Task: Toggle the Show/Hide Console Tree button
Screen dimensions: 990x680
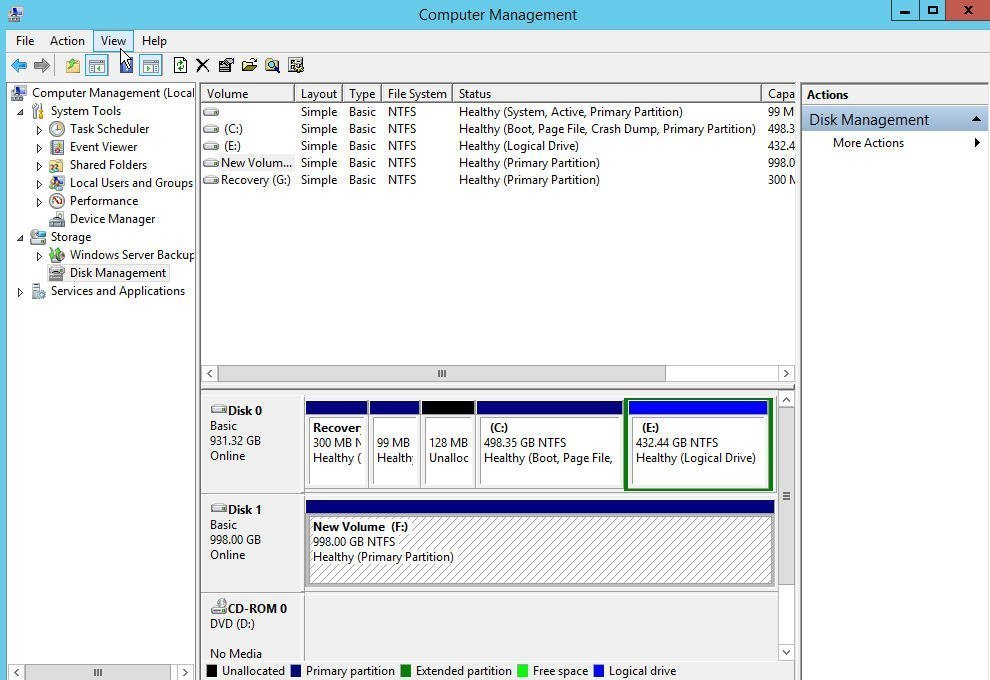Action: (x=97, y=66)
